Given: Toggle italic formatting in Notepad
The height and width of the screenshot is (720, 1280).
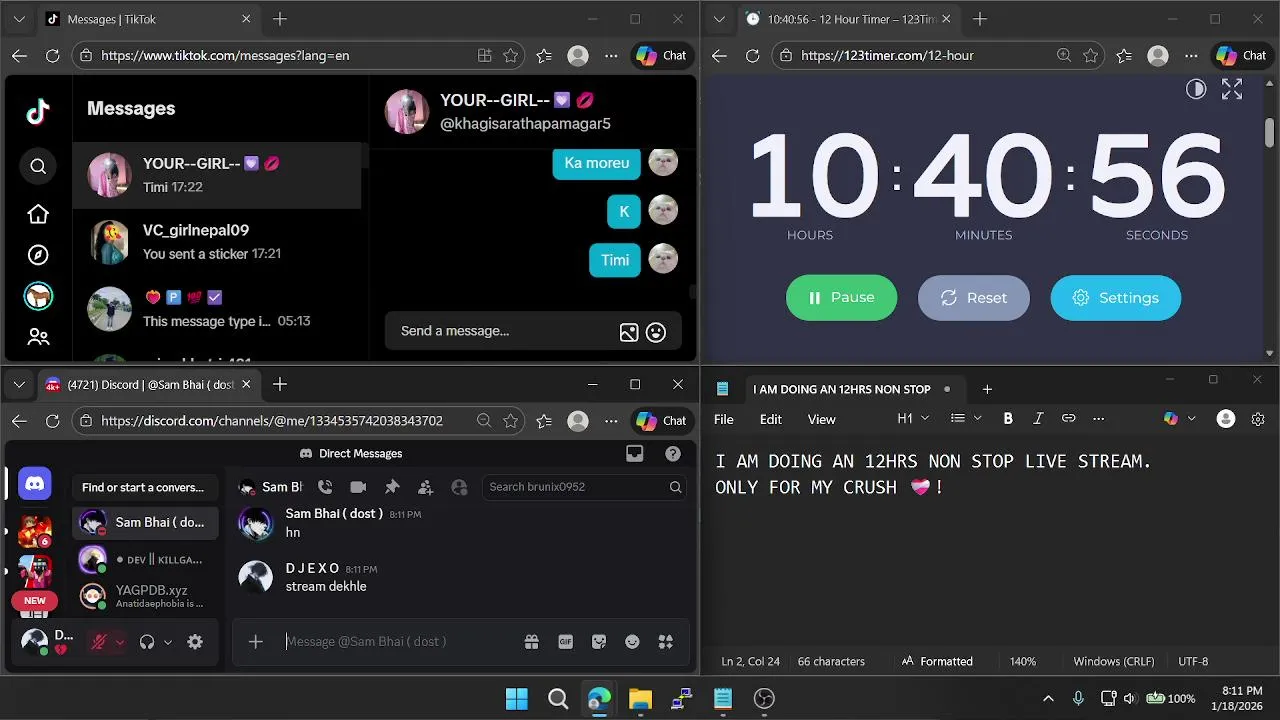Looking at the screenshot, I should (1038, 419).
